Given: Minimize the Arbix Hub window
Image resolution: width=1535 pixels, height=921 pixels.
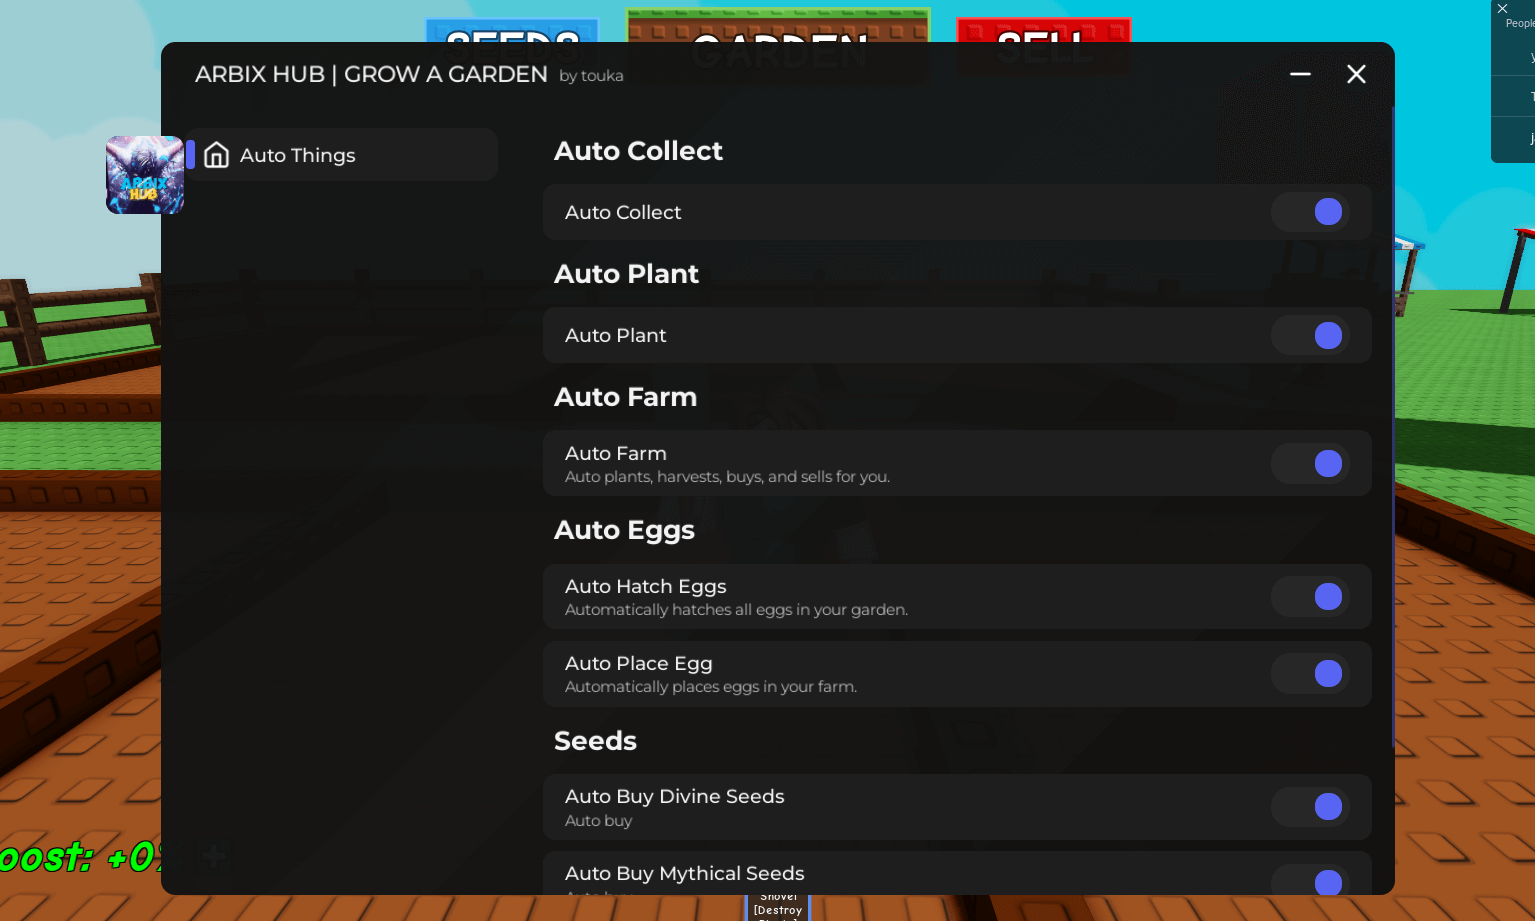Looking at the screenshot, I should click(x=1300, y=74).
